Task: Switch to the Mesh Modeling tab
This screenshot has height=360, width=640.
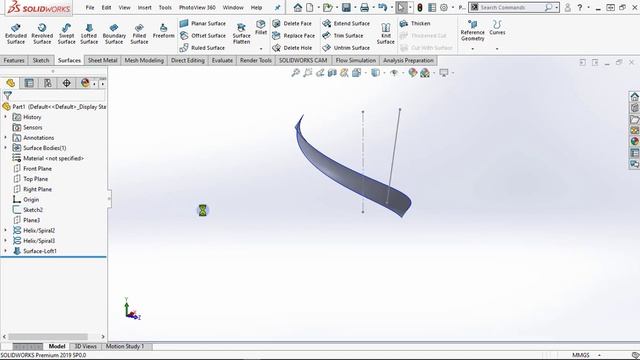Action: tap(144, 60)
